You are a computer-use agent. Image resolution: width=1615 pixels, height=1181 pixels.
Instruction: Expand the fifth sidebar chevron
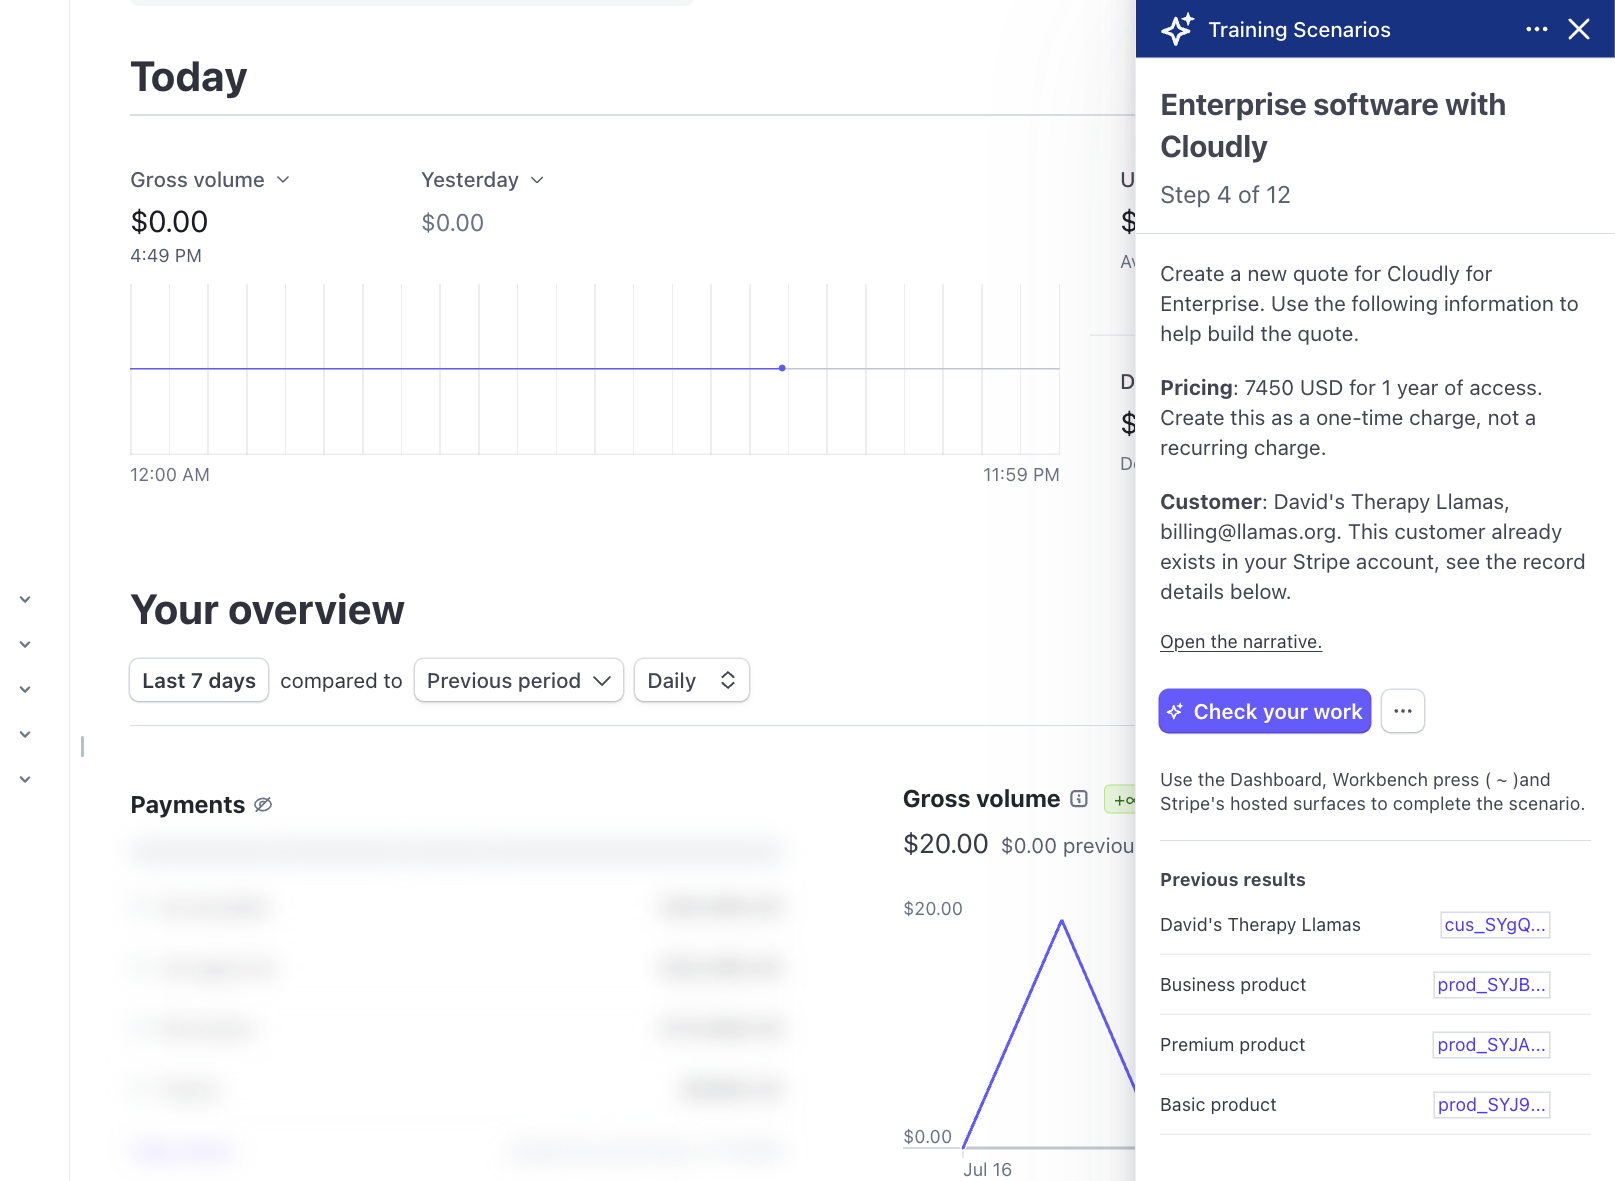pyautogui.click(x=25, y=780)
